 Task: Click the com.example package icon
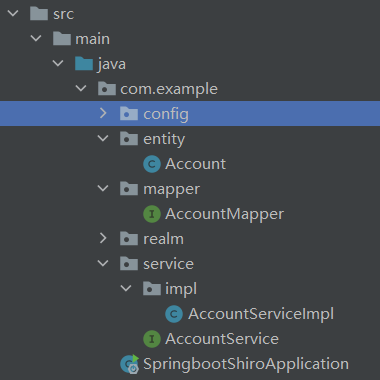coord(107,88)
